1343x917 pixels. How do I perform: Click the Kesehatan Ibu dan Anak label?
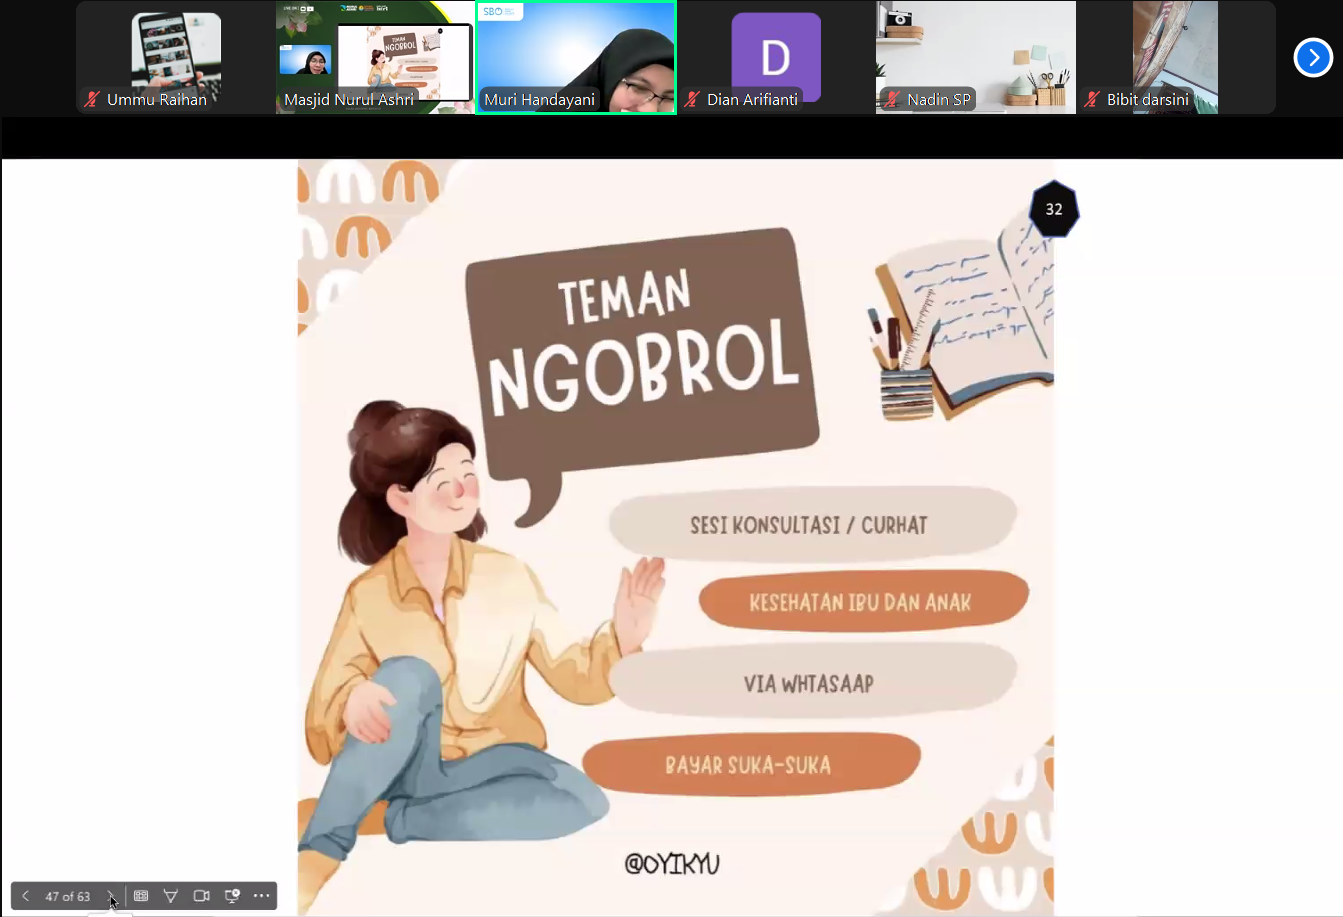(860, 603)
